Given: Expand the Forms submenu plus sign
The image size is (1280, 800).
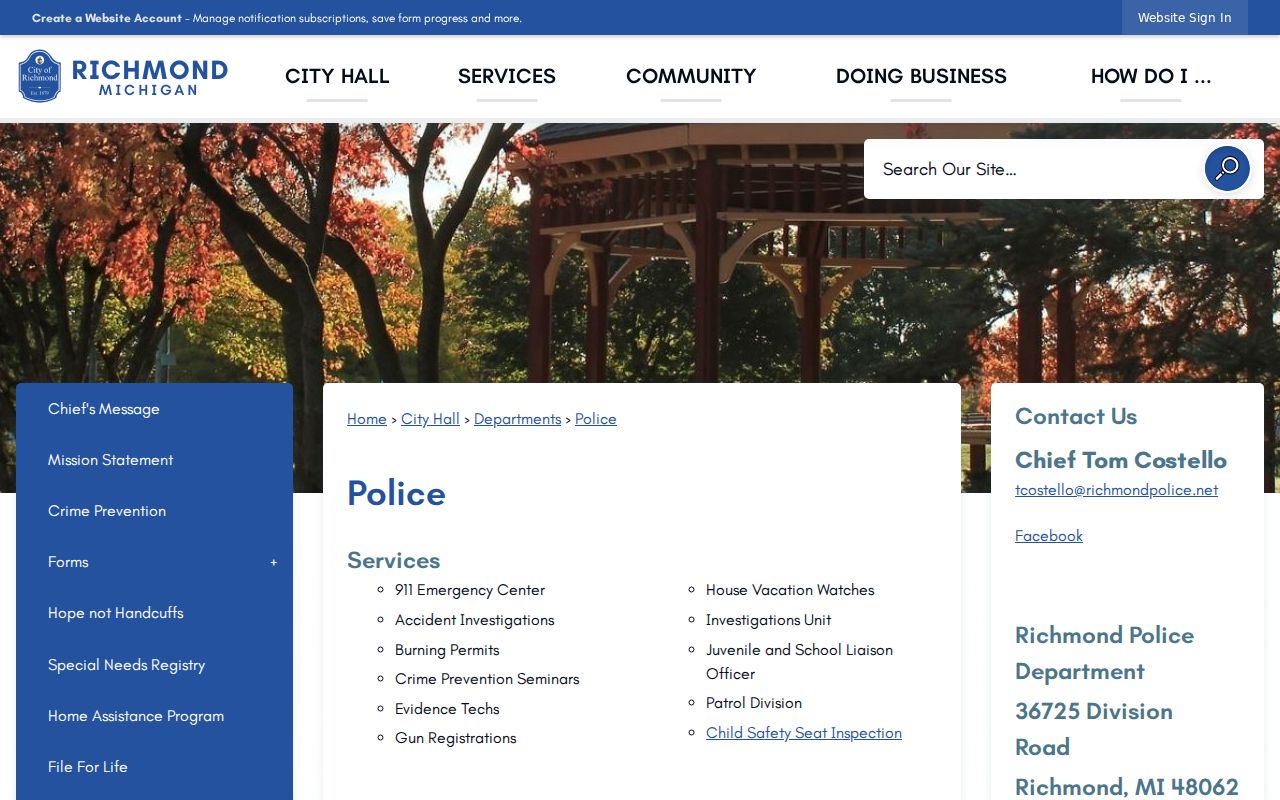Looking at the screenshot, I should (273, 562).
